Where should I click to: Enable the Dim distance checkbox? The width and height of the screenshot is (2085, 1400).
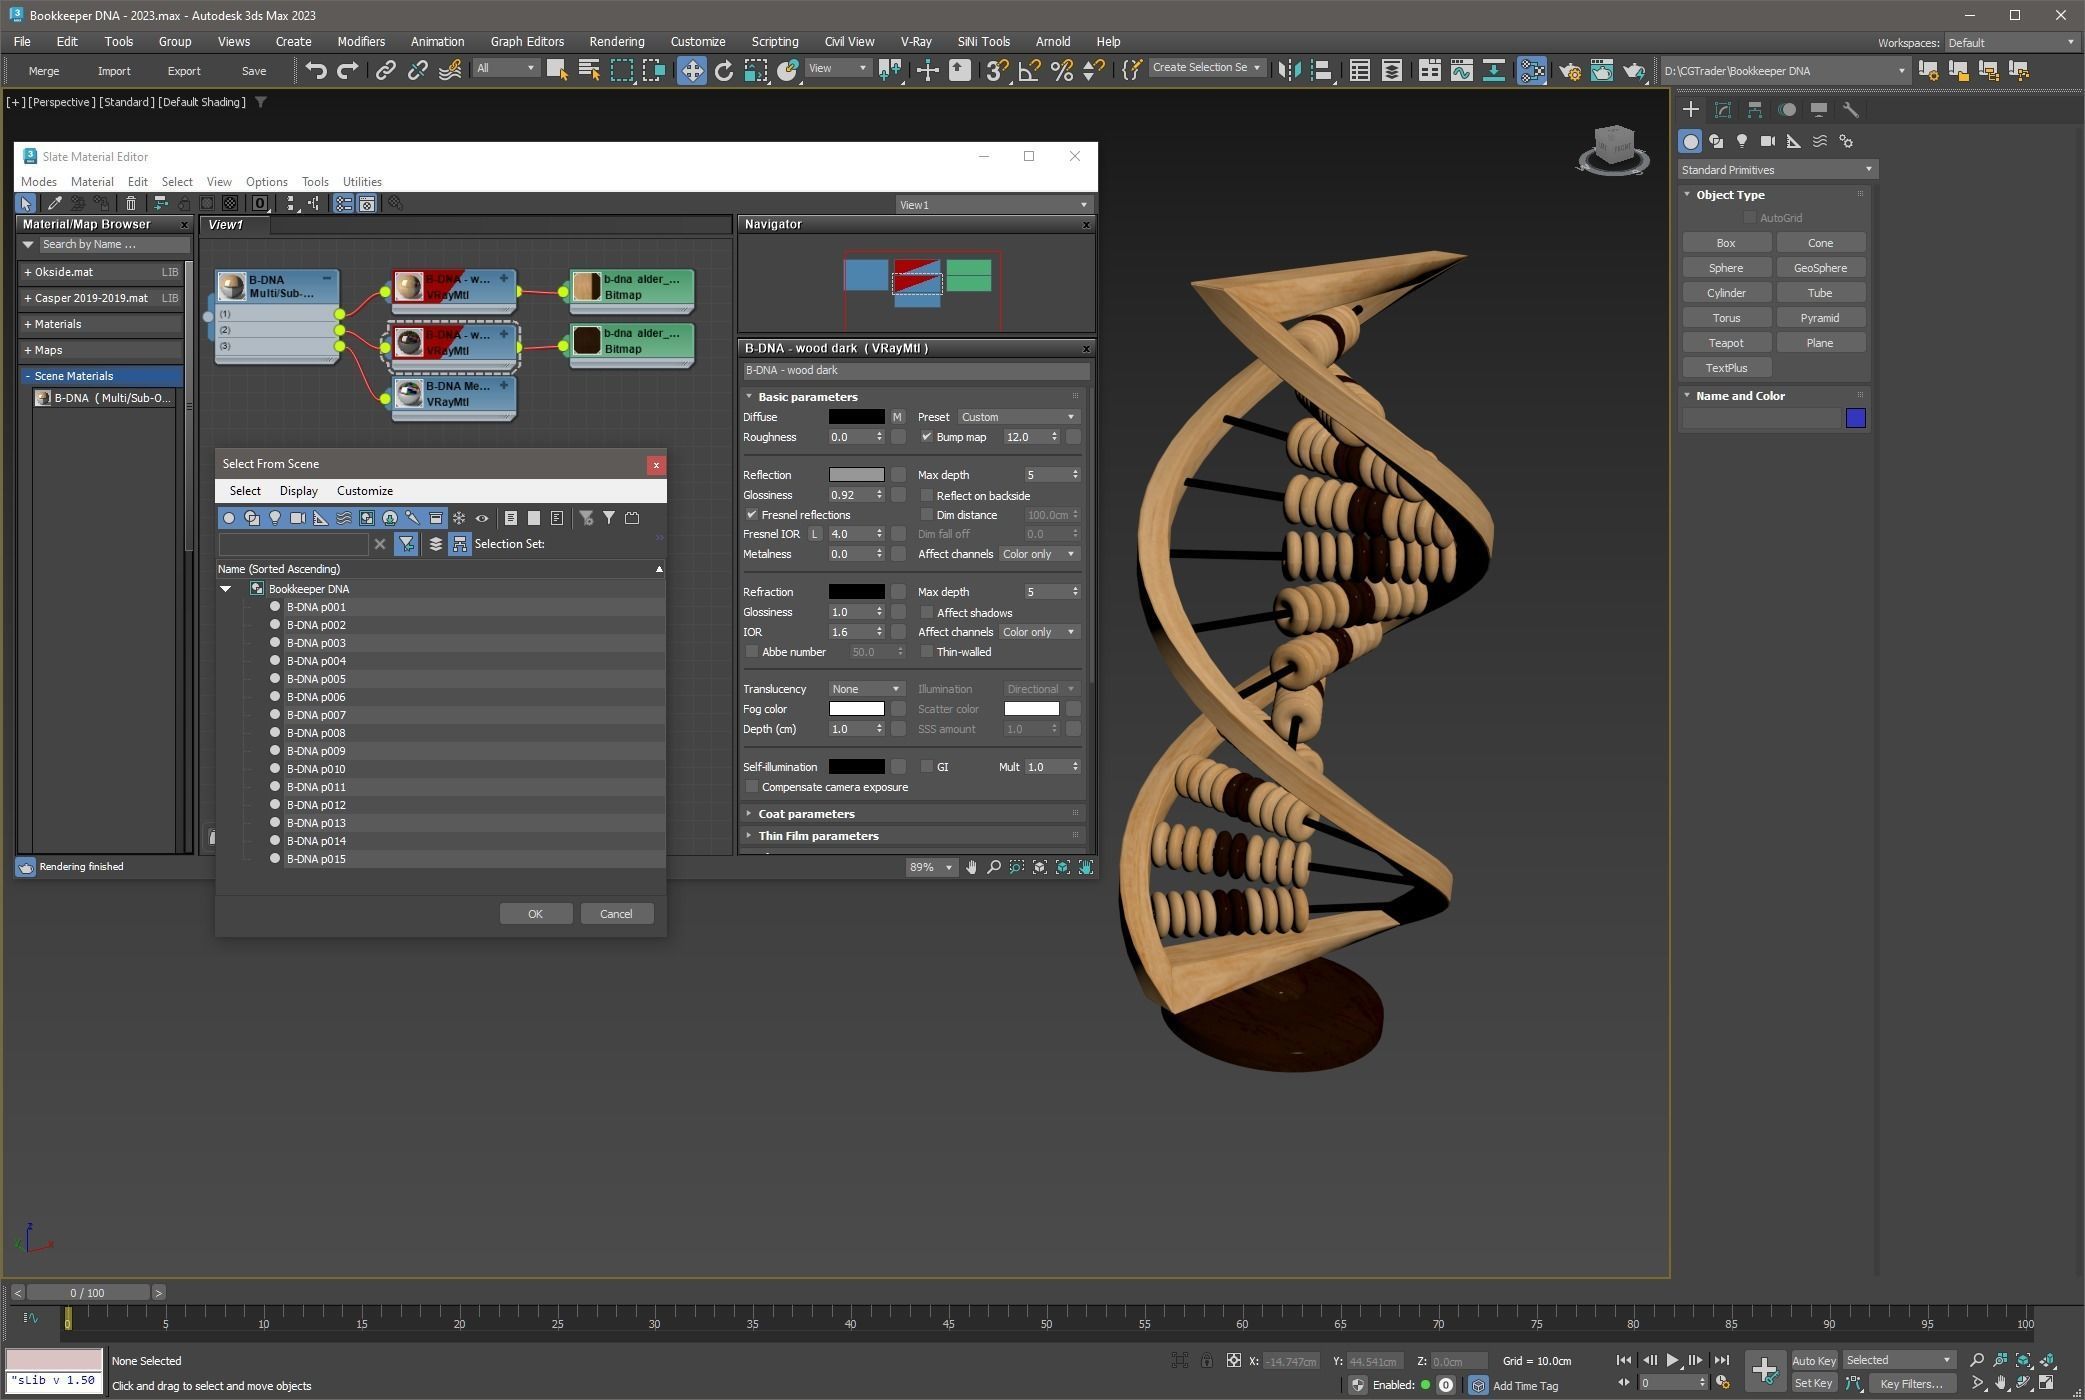[926, 515]
